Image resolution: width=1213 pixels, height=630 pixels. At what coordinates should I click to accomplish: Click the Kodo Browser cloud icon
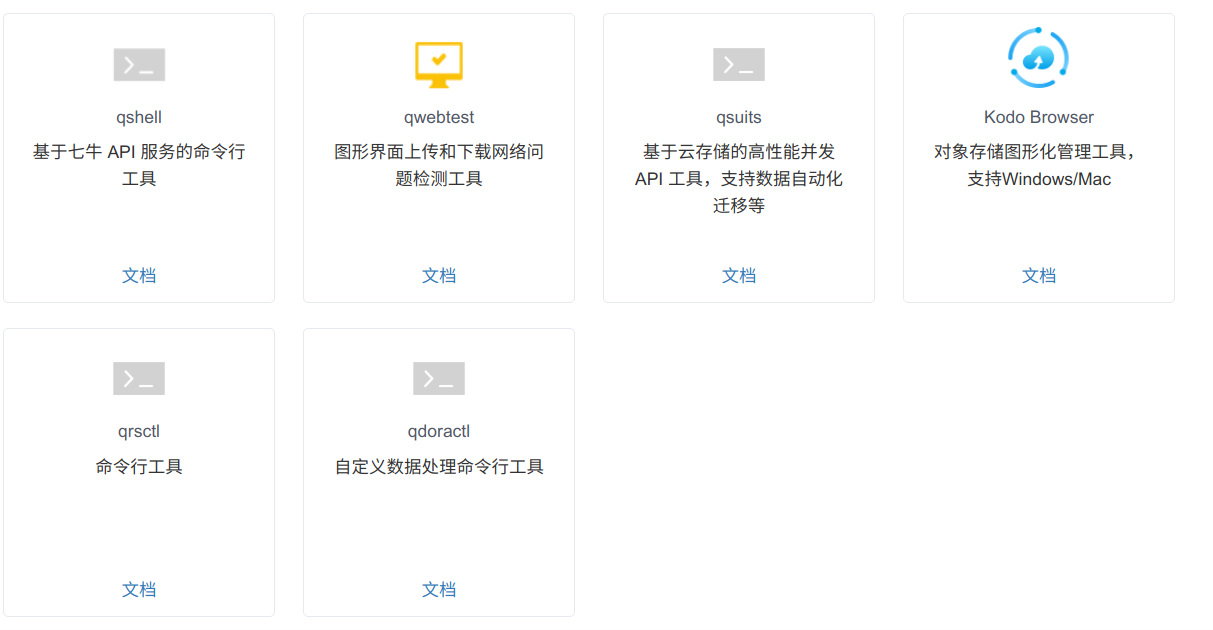point(1039,58)
